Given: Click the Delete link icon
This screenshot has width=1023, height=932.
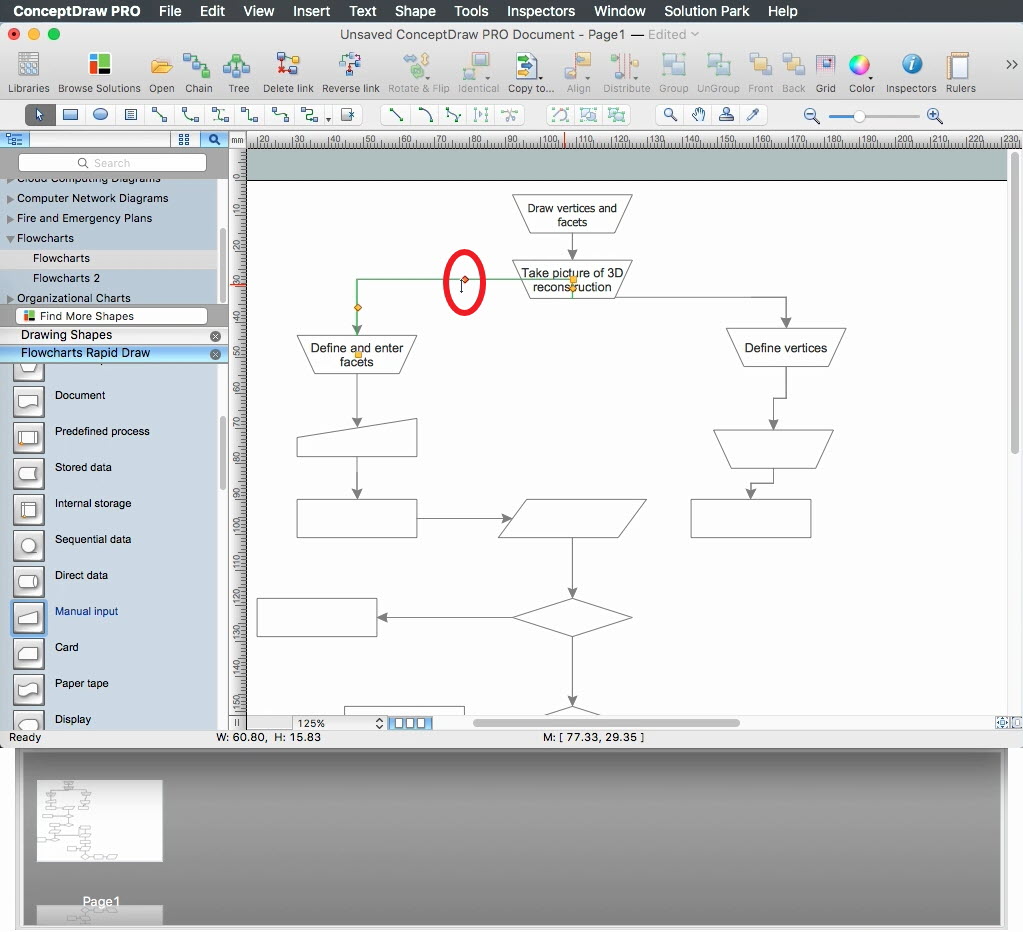Looking at the screenshot, I should [288, 67].
